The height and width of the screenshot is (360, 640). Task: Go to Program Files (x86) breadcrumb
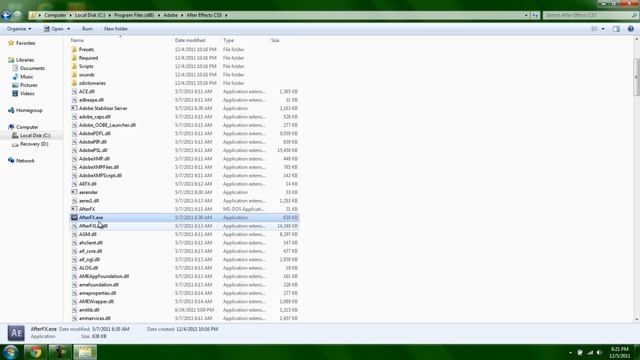coord(134,15)
